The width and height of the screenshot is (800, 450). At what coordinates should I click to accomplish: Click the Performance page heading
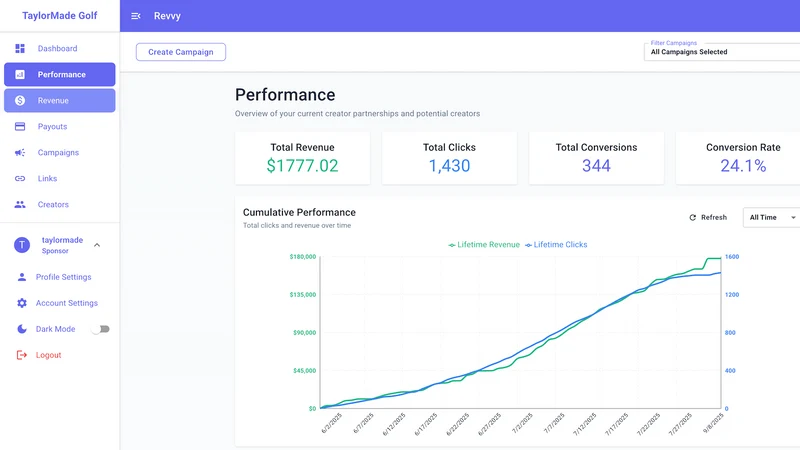(285, 95)
